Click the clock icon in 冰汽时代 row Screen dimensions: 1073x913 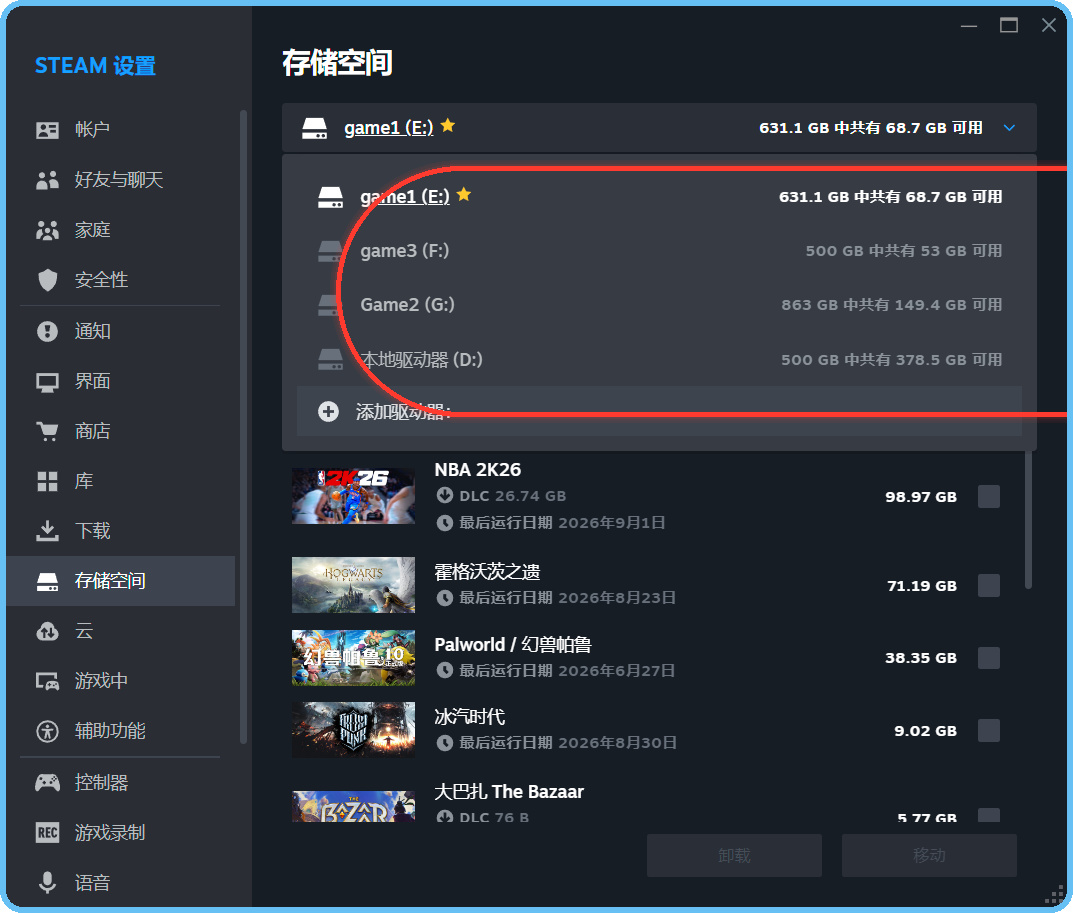coord(445,743)
